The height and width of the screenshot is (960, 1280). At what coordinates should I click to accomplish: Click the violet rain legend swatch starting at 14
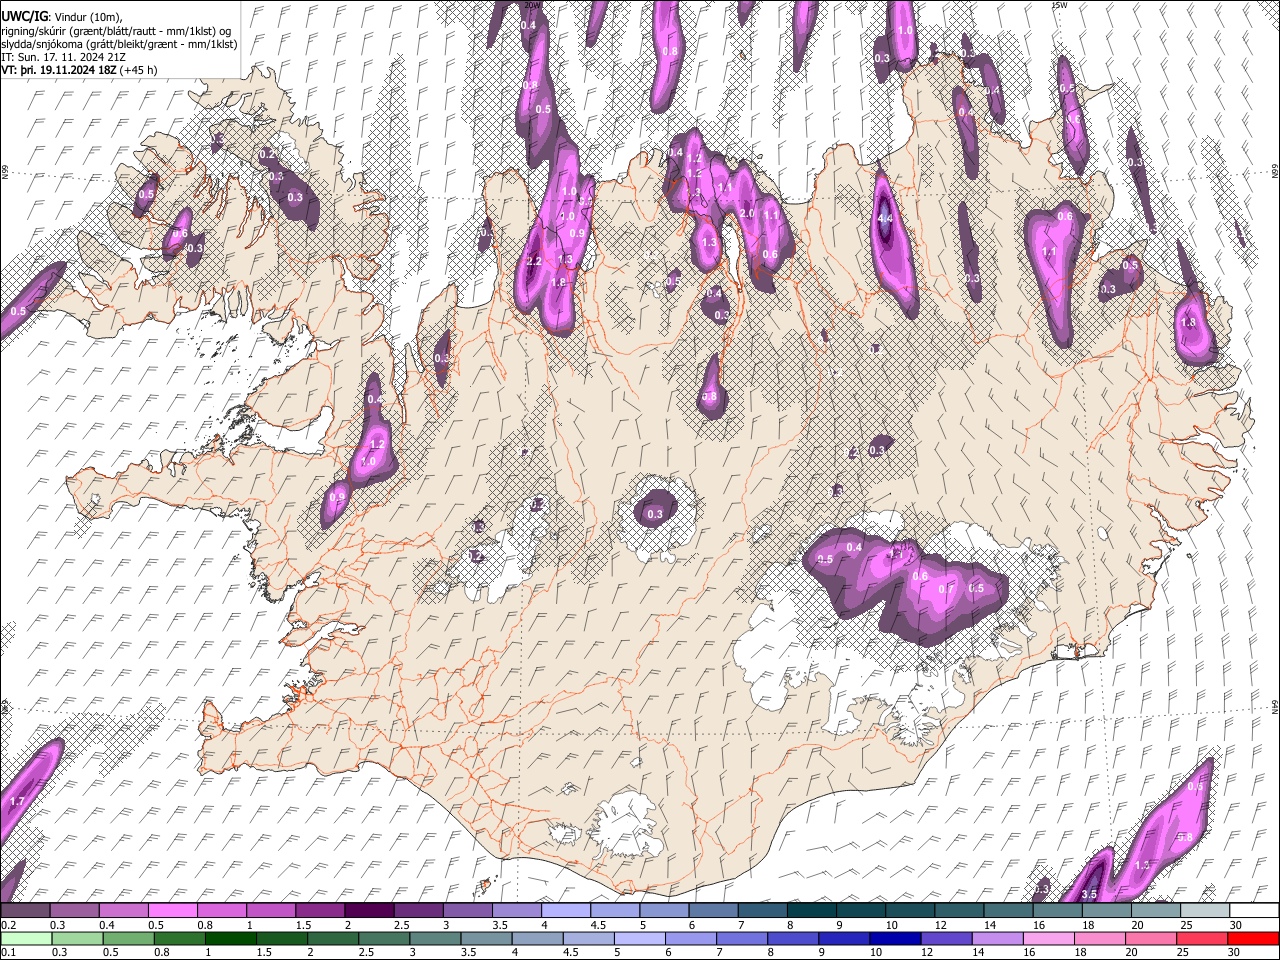pos(995,938)
